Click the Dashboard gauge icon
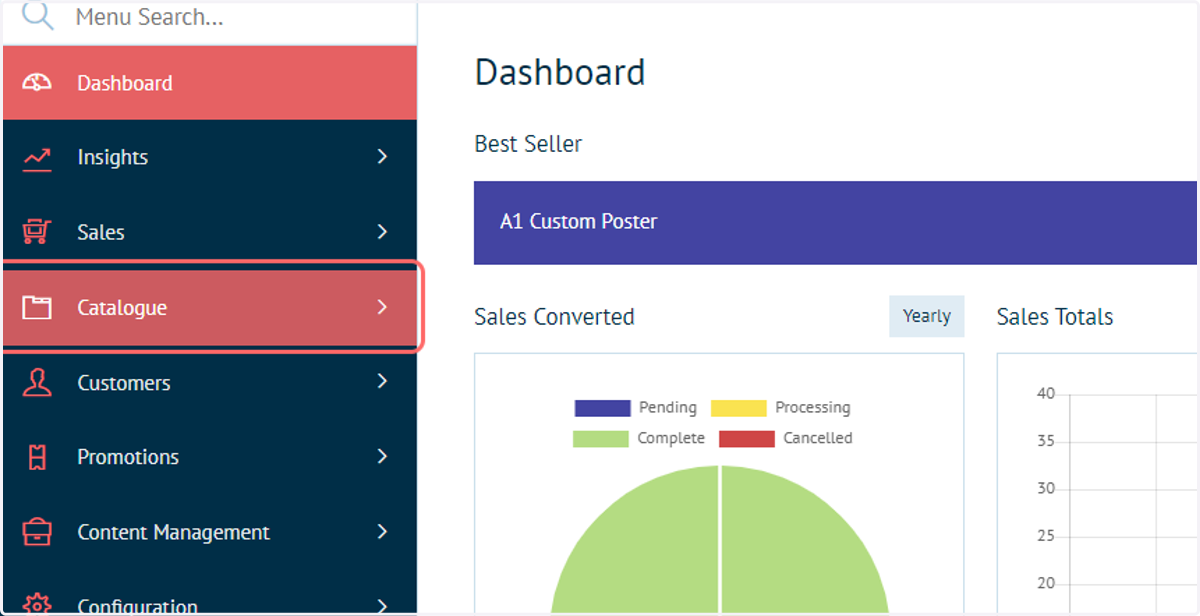 [x=37, y=83]
